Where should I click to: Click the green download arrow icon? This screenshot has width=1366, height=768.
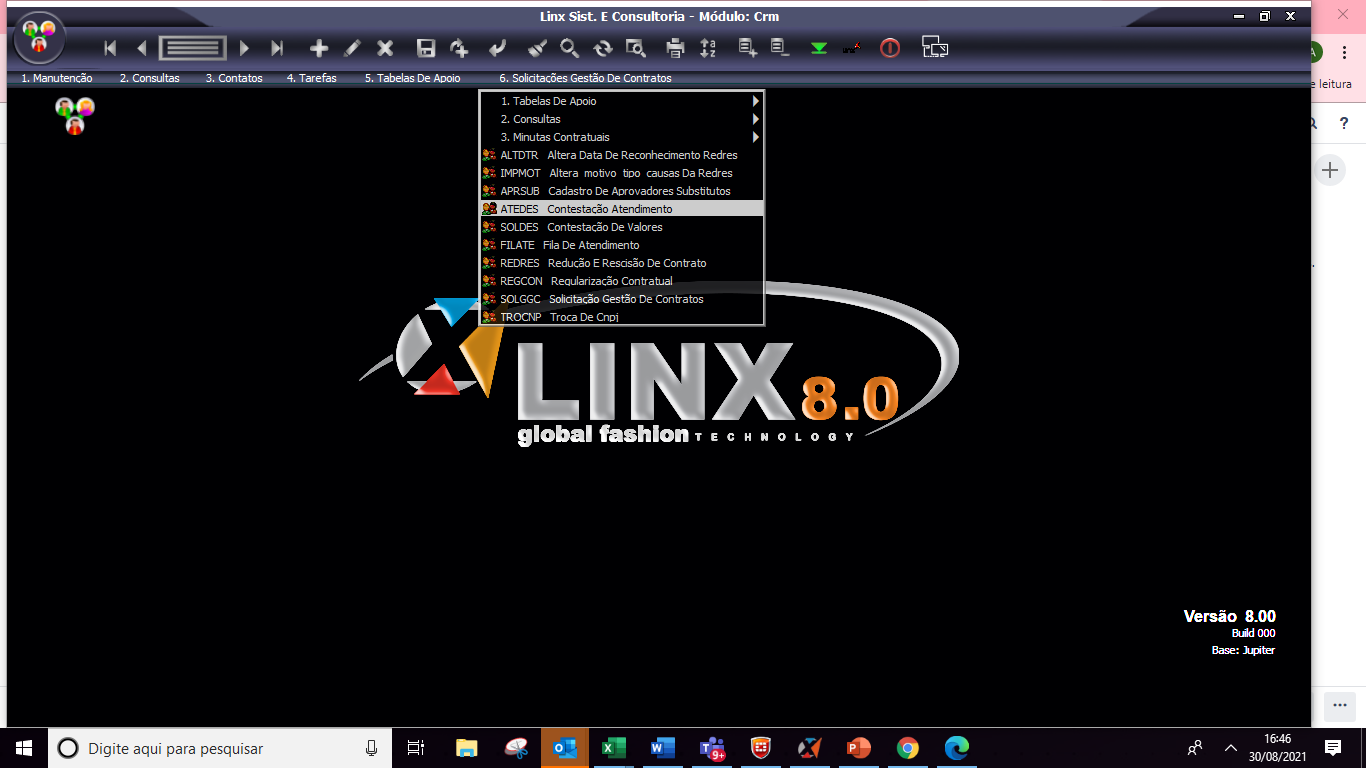click(819, 48)
